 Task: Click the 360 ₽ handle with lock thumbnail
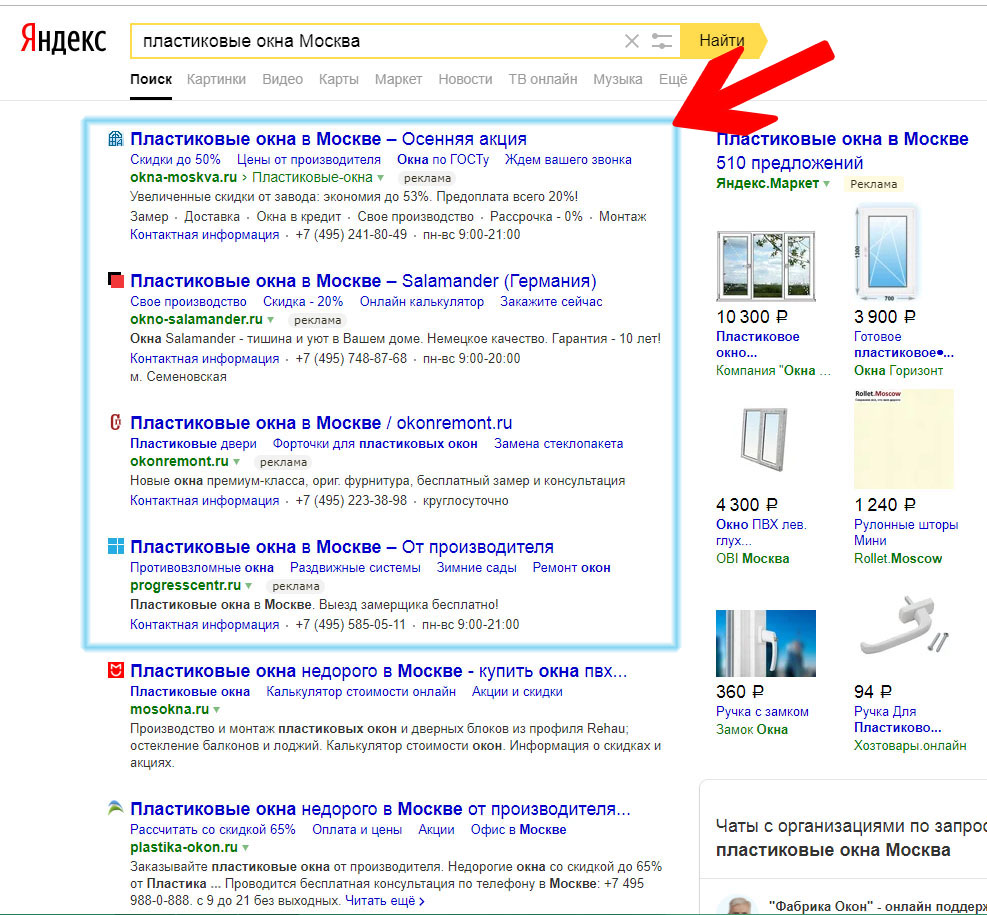click(766, 643)
